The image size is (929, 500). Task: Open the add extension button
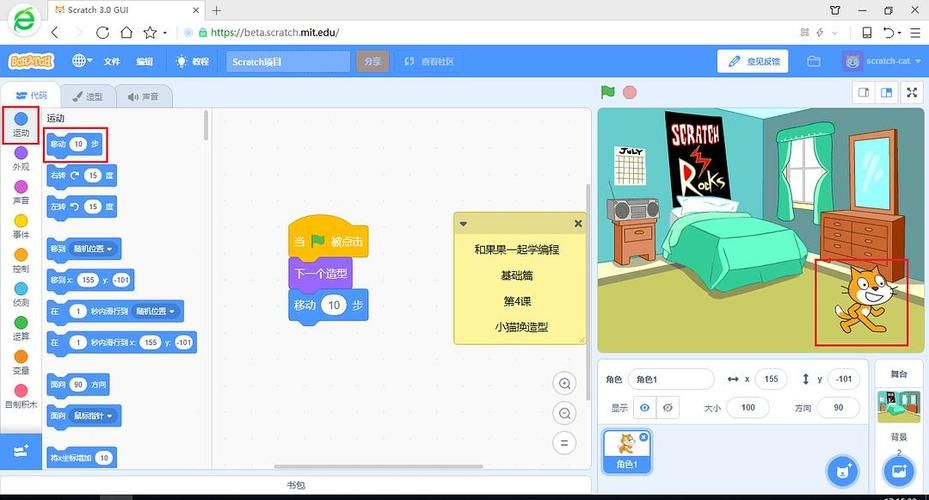tap(20, 452)
